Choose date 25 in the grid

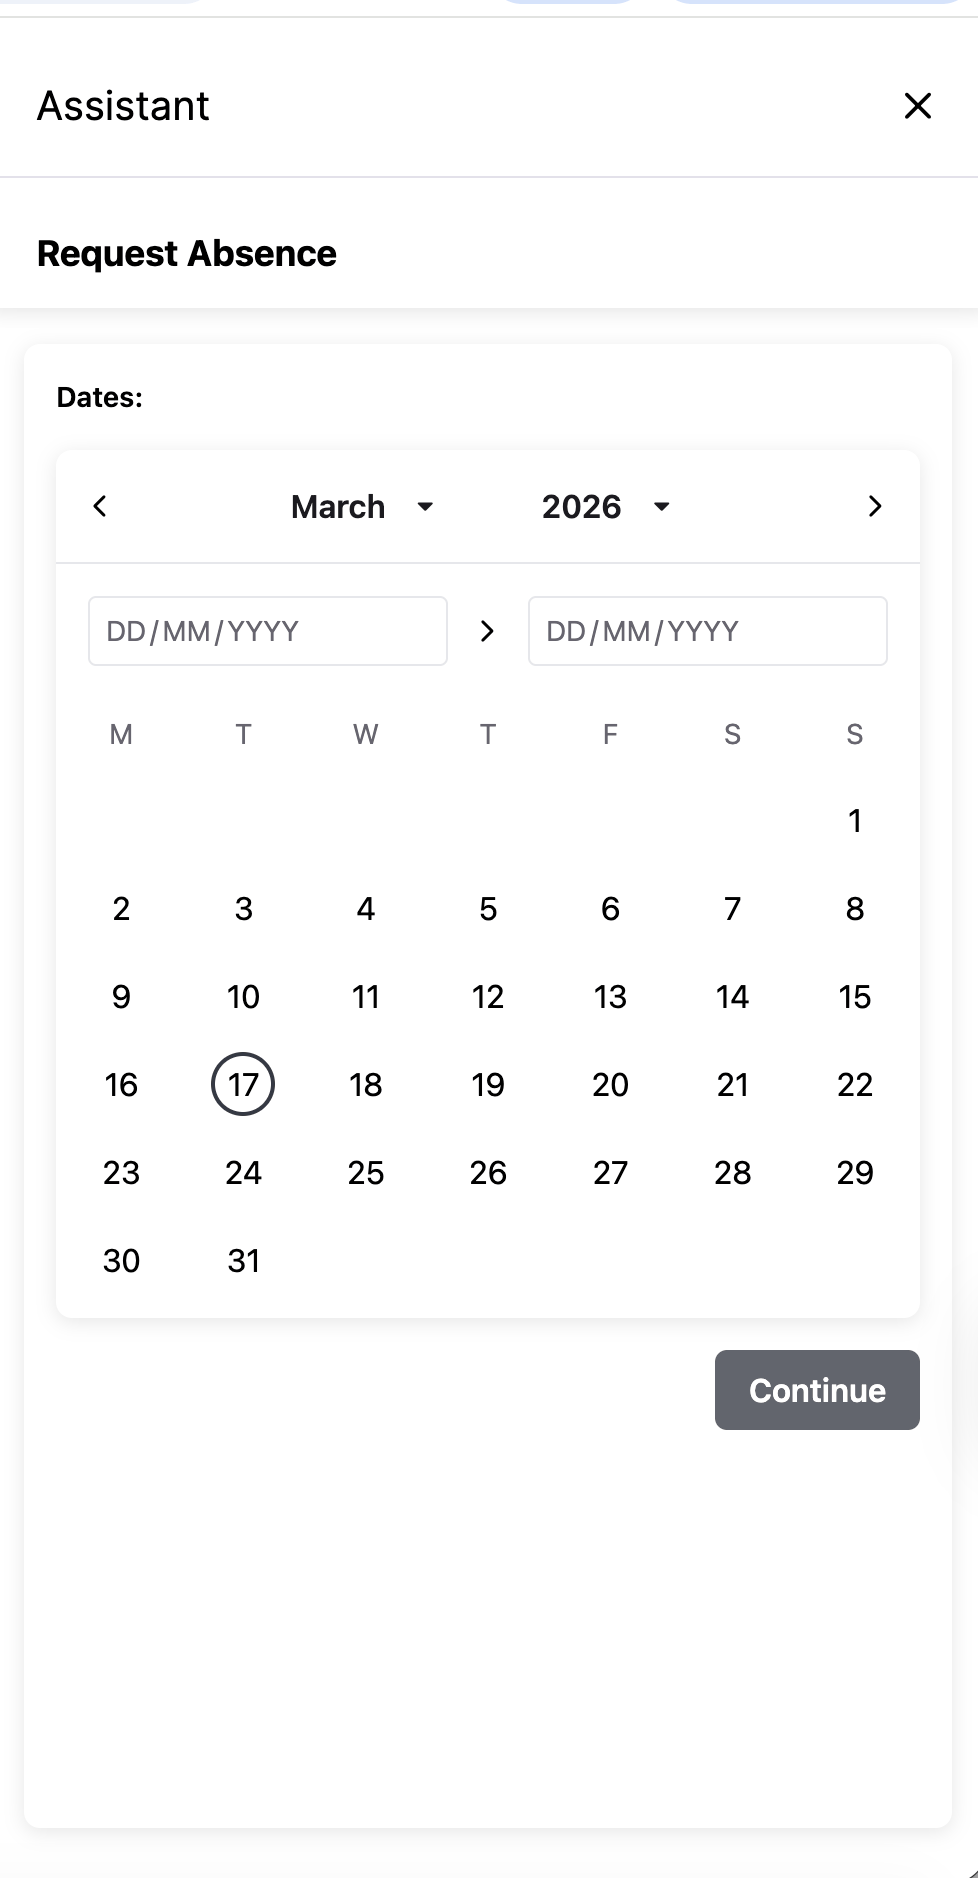pos(366,1172)
